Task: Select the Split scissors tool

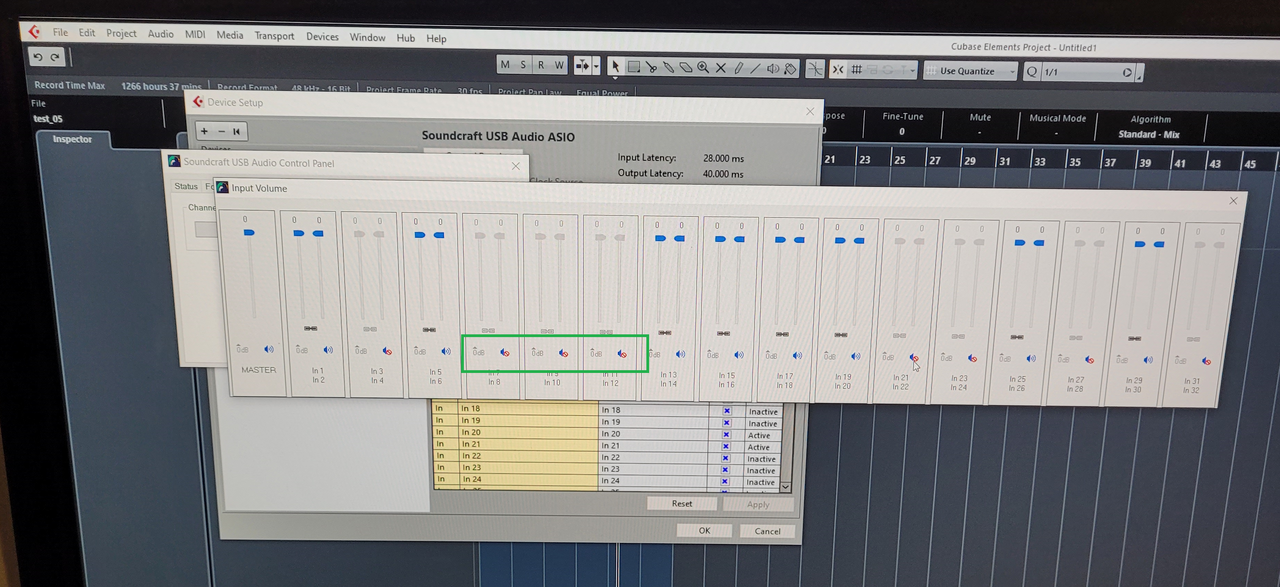Action: pyautogui.click(x=651, y=67)
